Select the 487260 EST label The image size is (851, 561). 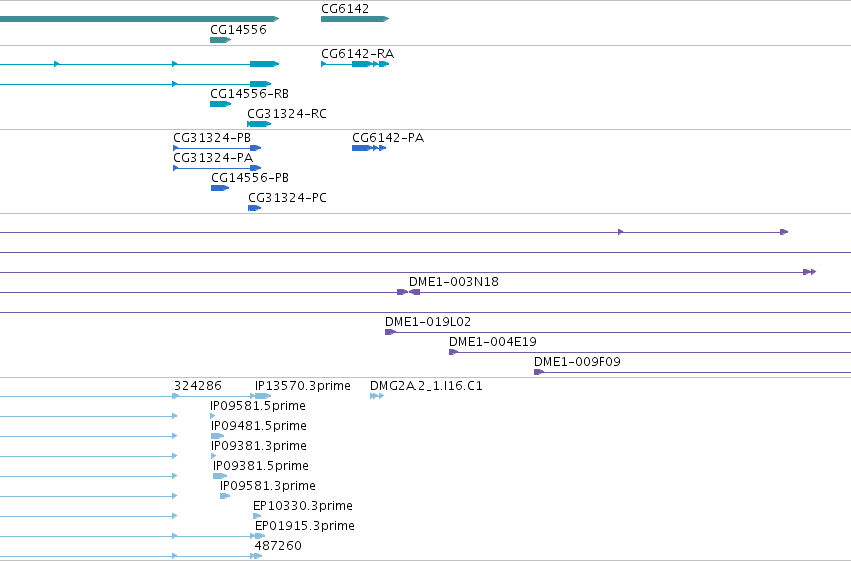point(278,546)
